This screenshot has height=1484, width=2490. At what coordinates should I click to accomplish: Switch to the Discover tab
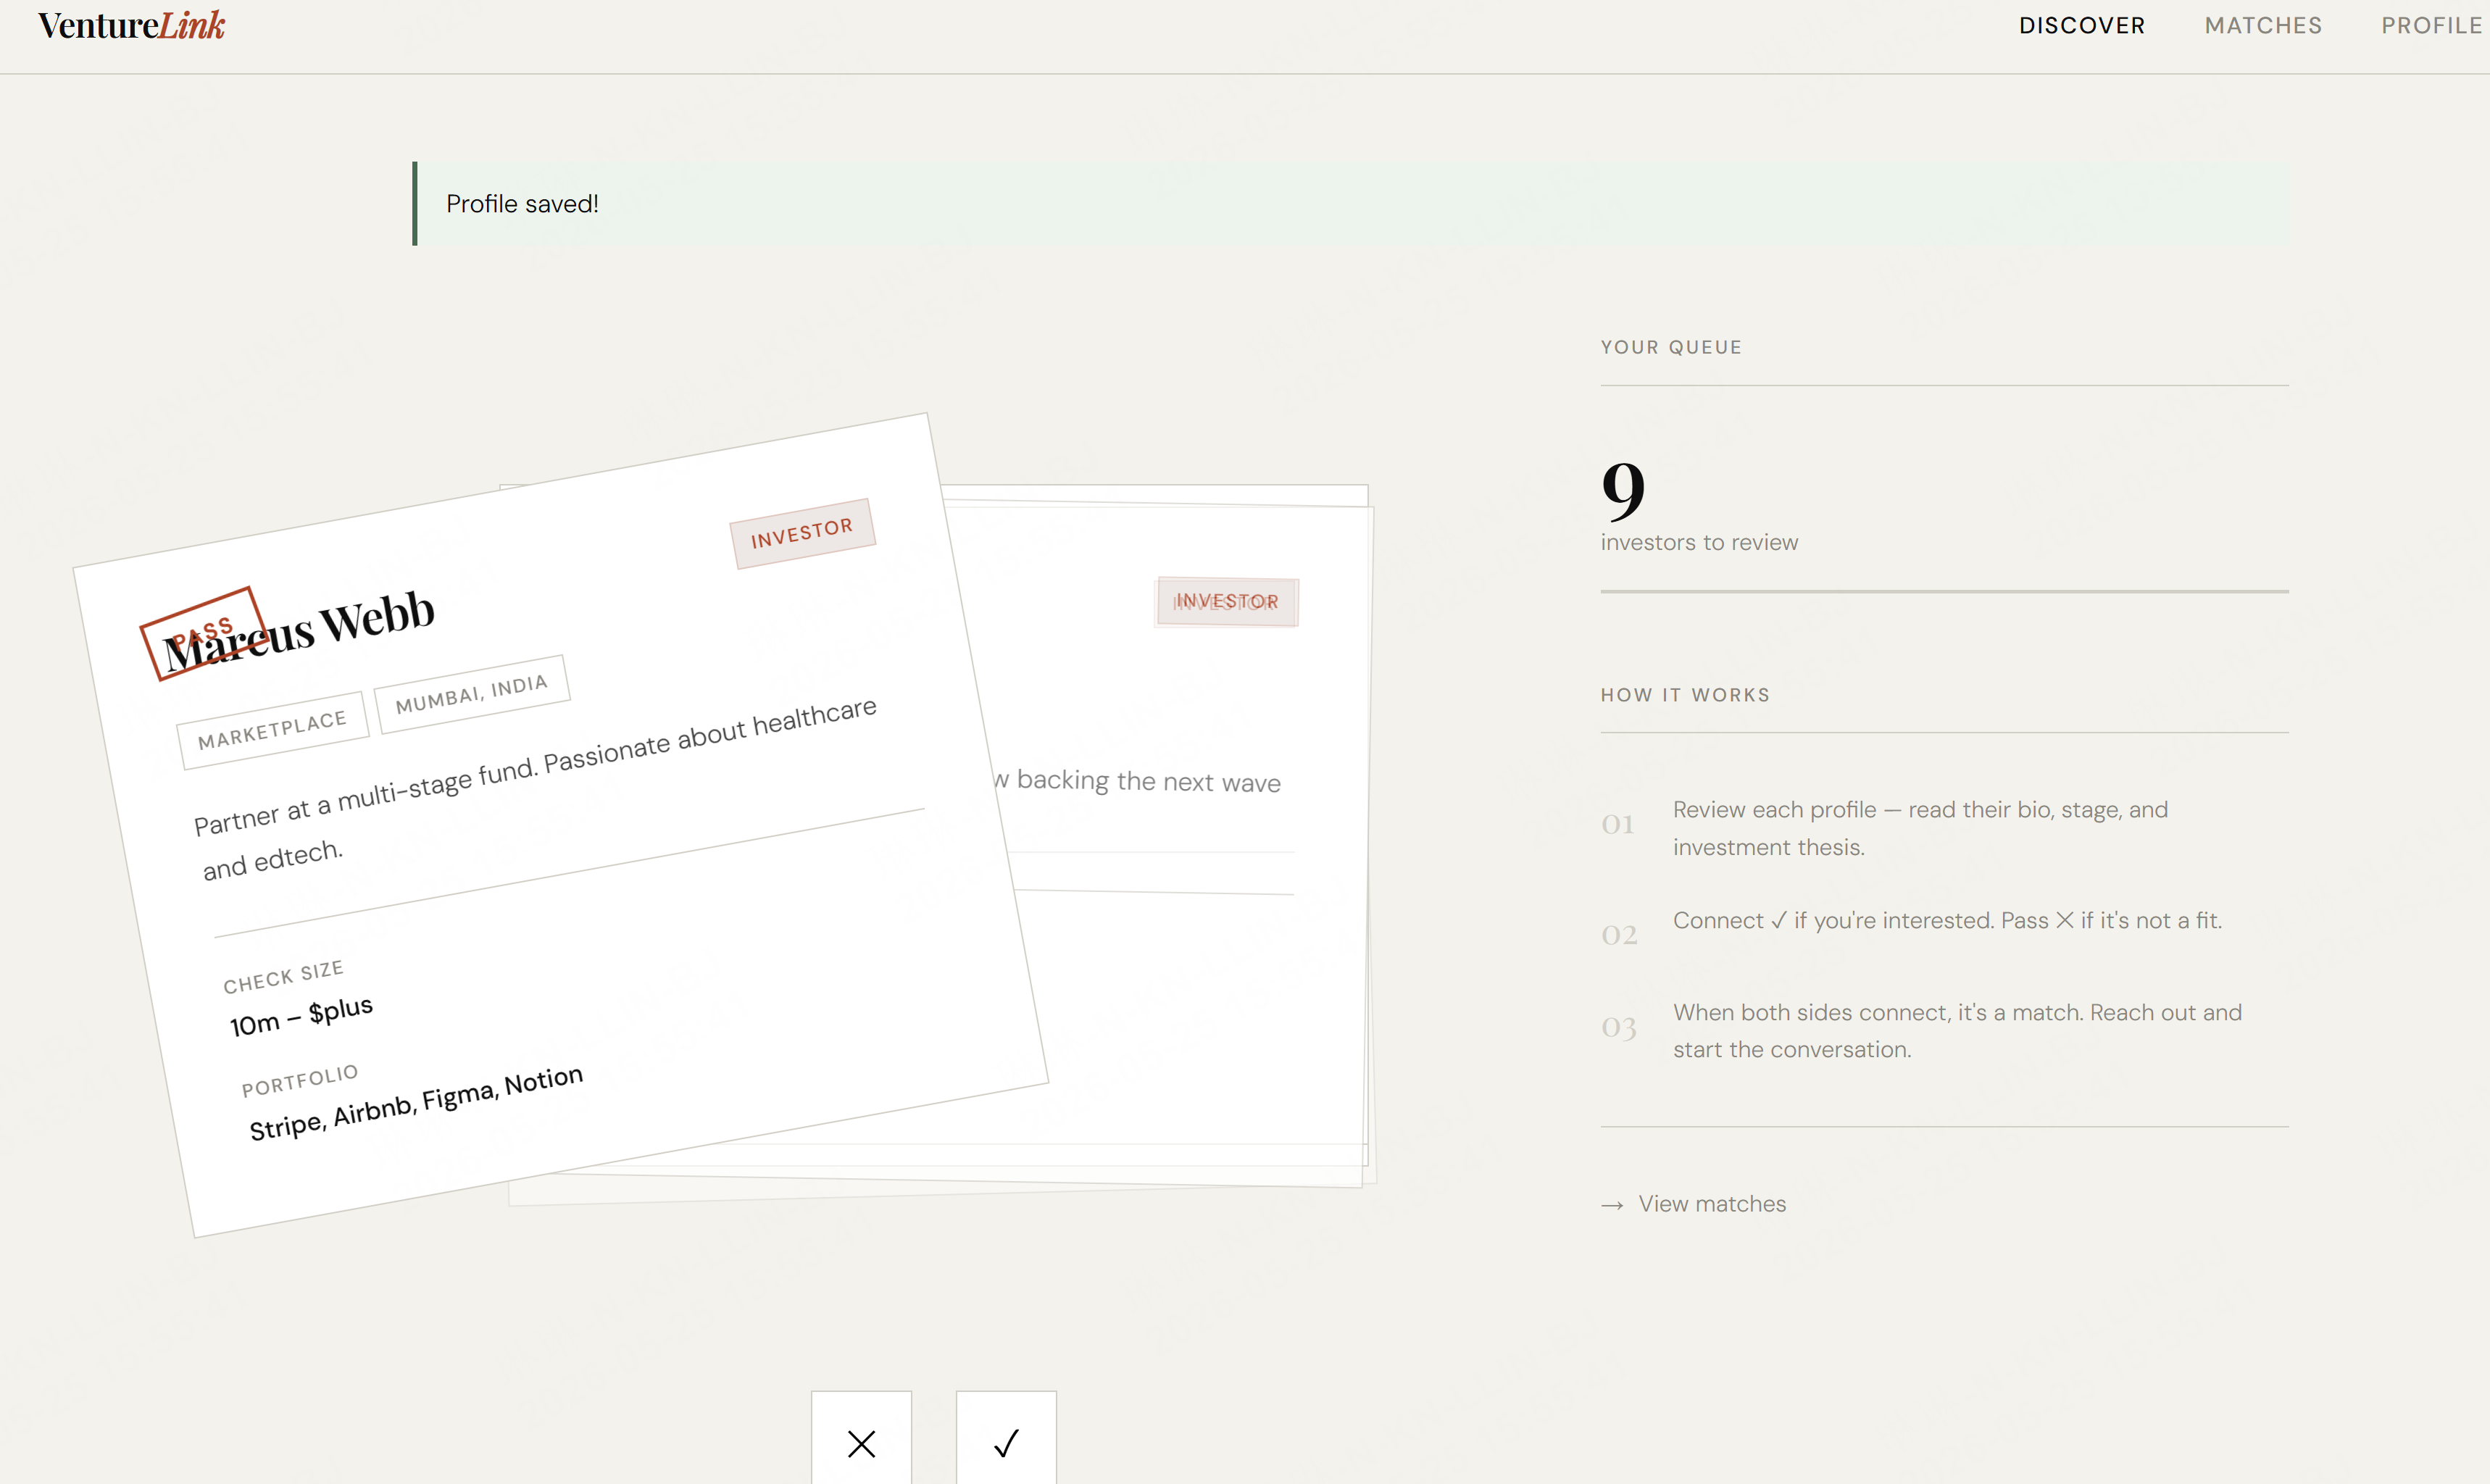tap(2082, 26)
